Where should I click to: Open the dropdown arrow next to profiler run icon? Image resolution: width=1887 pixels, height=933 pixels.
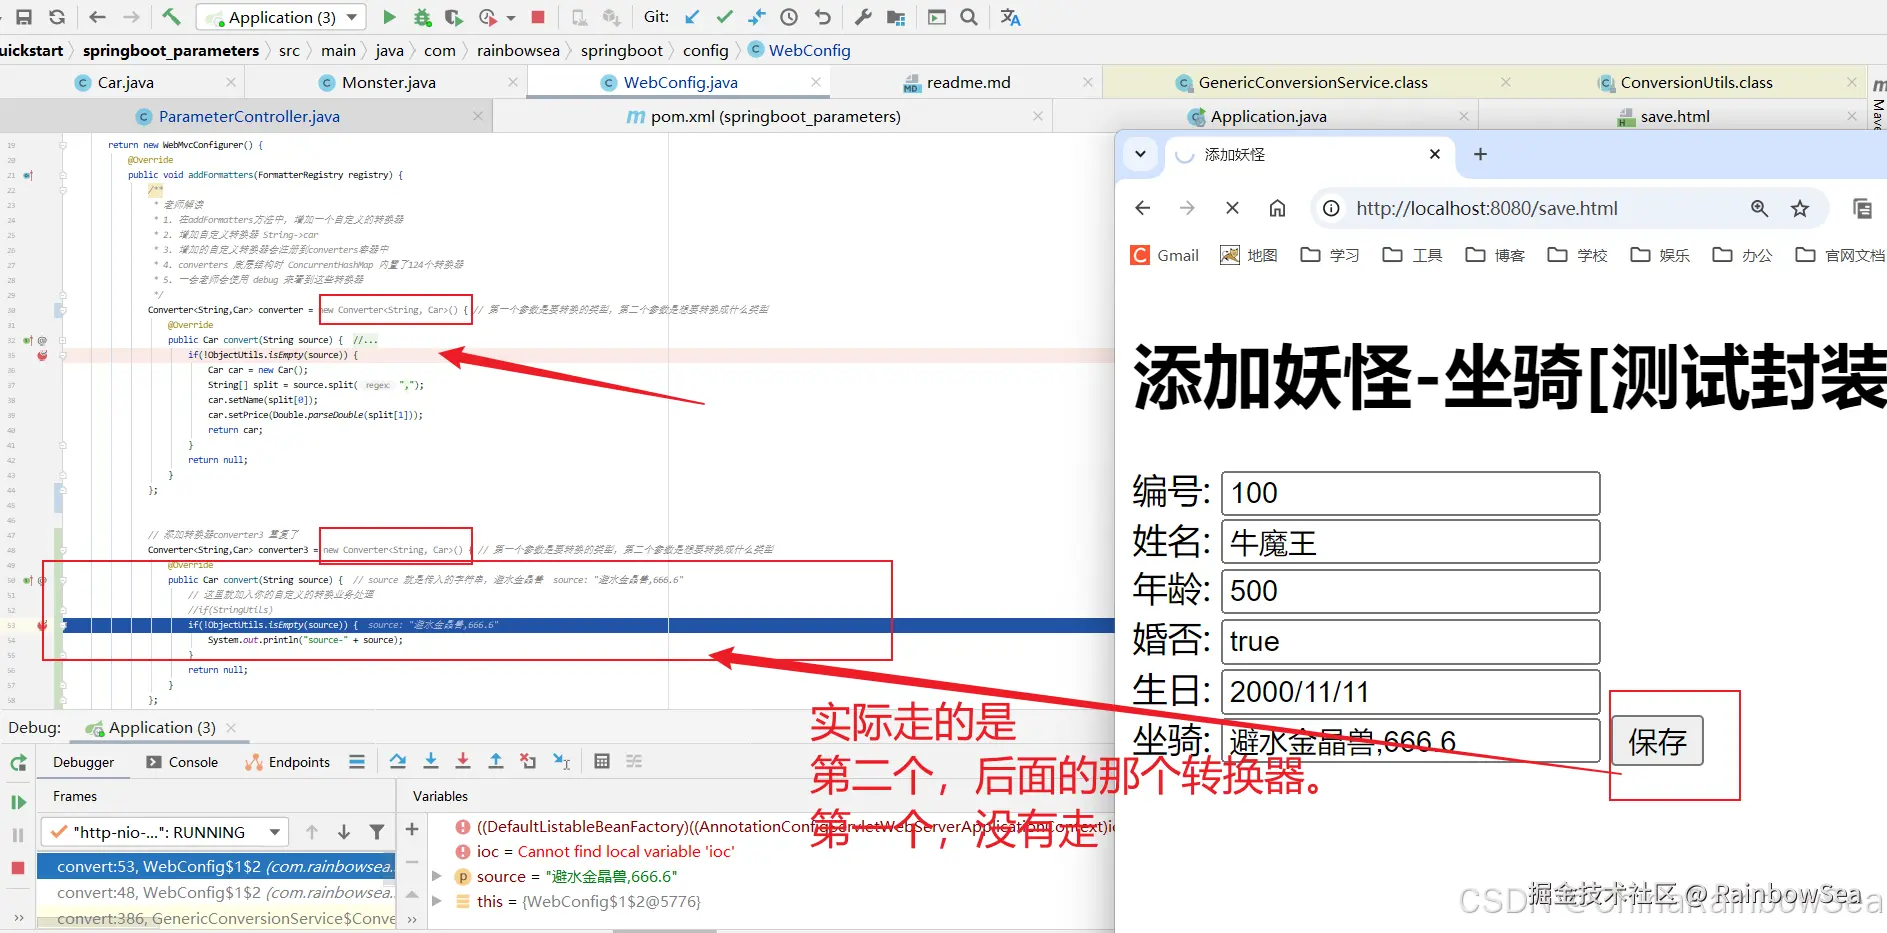click(x=511, y=18)
